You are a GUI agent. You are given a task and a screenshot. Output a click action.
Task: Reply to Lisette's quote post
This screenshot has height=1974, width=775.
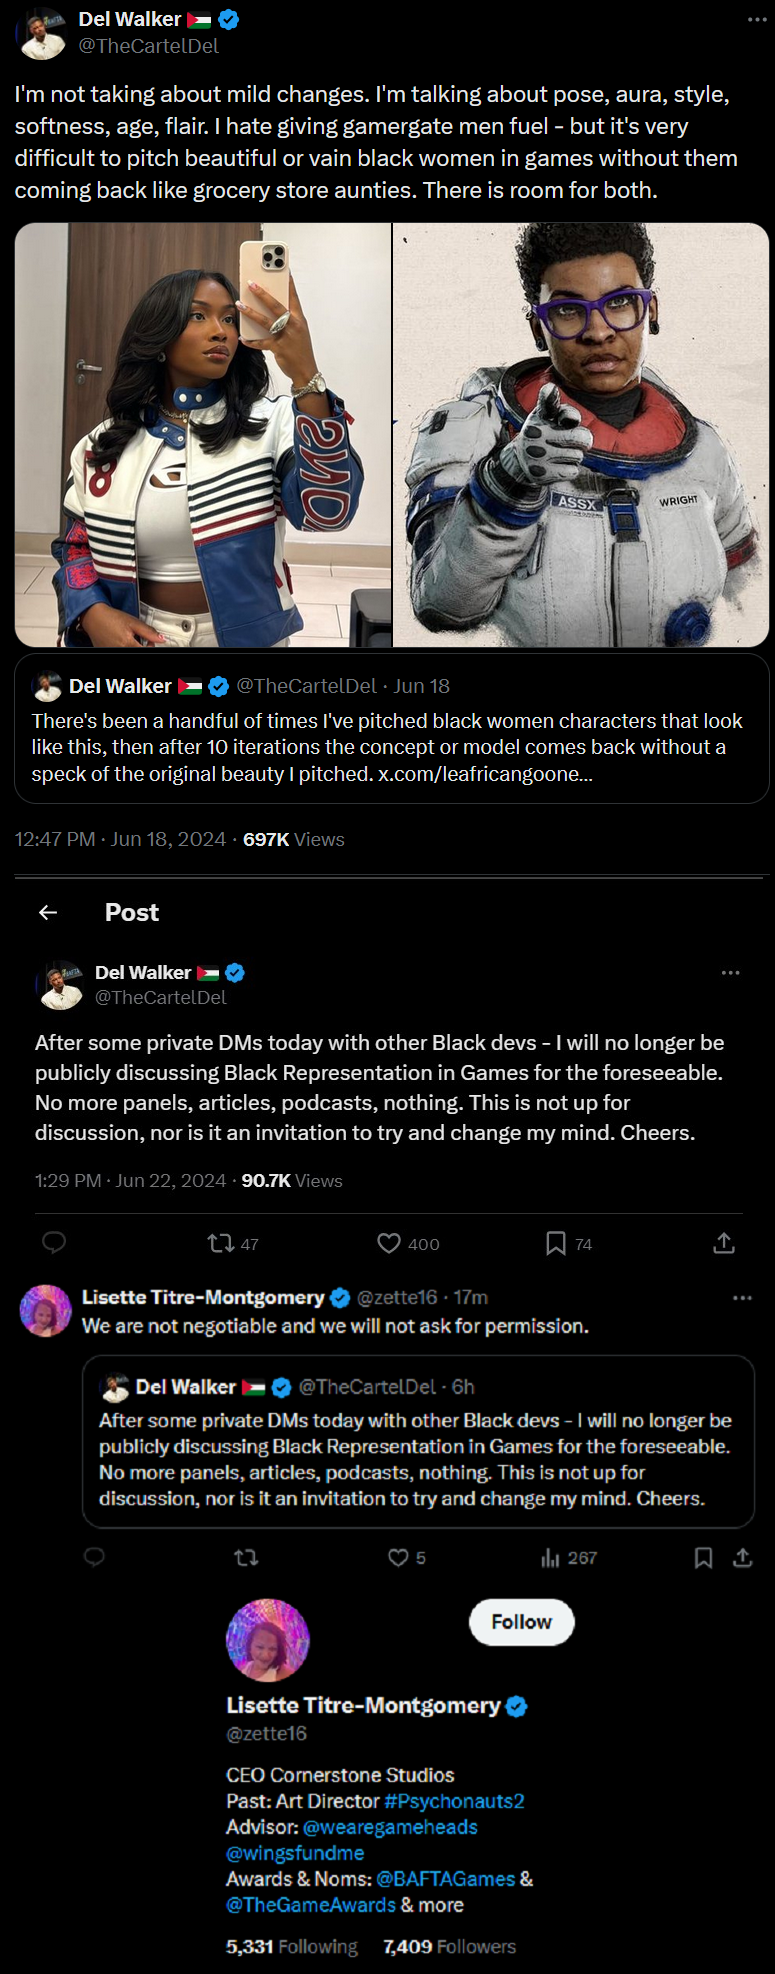tap(95, 1557)
